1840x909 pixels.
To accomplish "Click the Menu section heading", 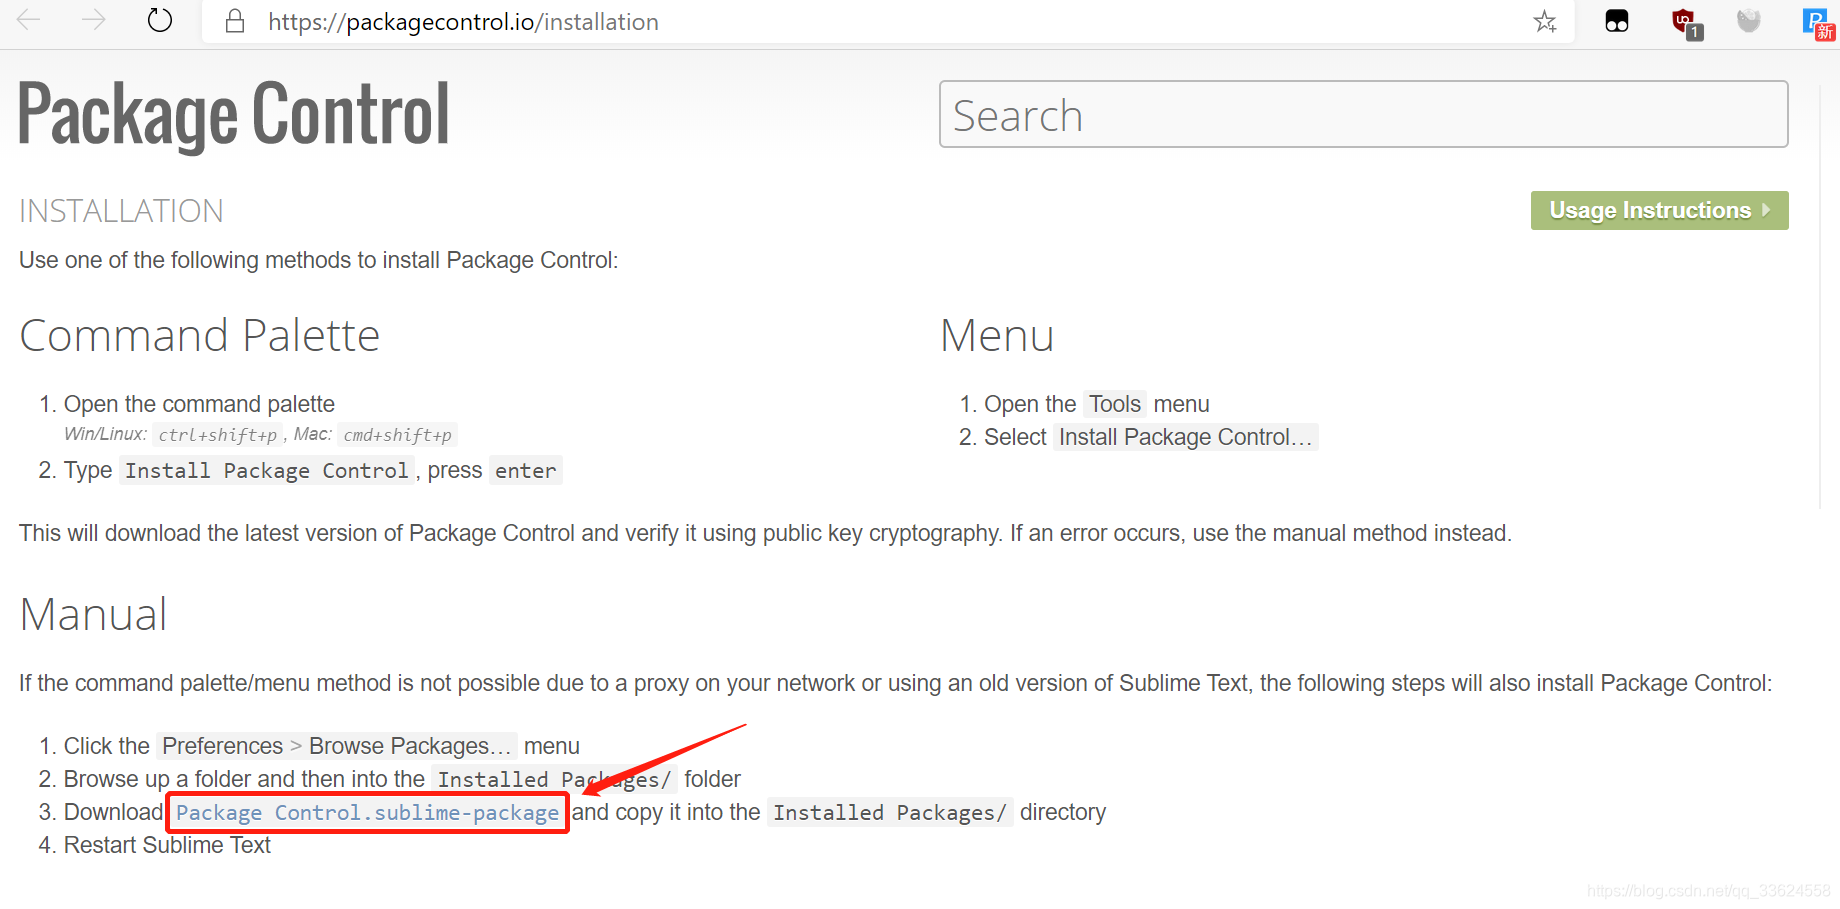I will point(997,335).
